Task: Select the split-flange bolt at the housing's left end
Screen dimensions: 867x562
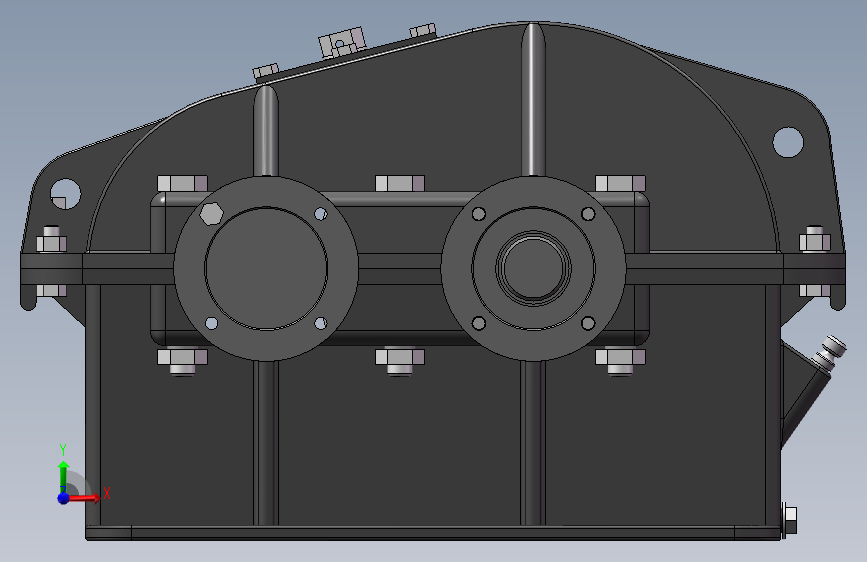Action: [x=51, y=241]
